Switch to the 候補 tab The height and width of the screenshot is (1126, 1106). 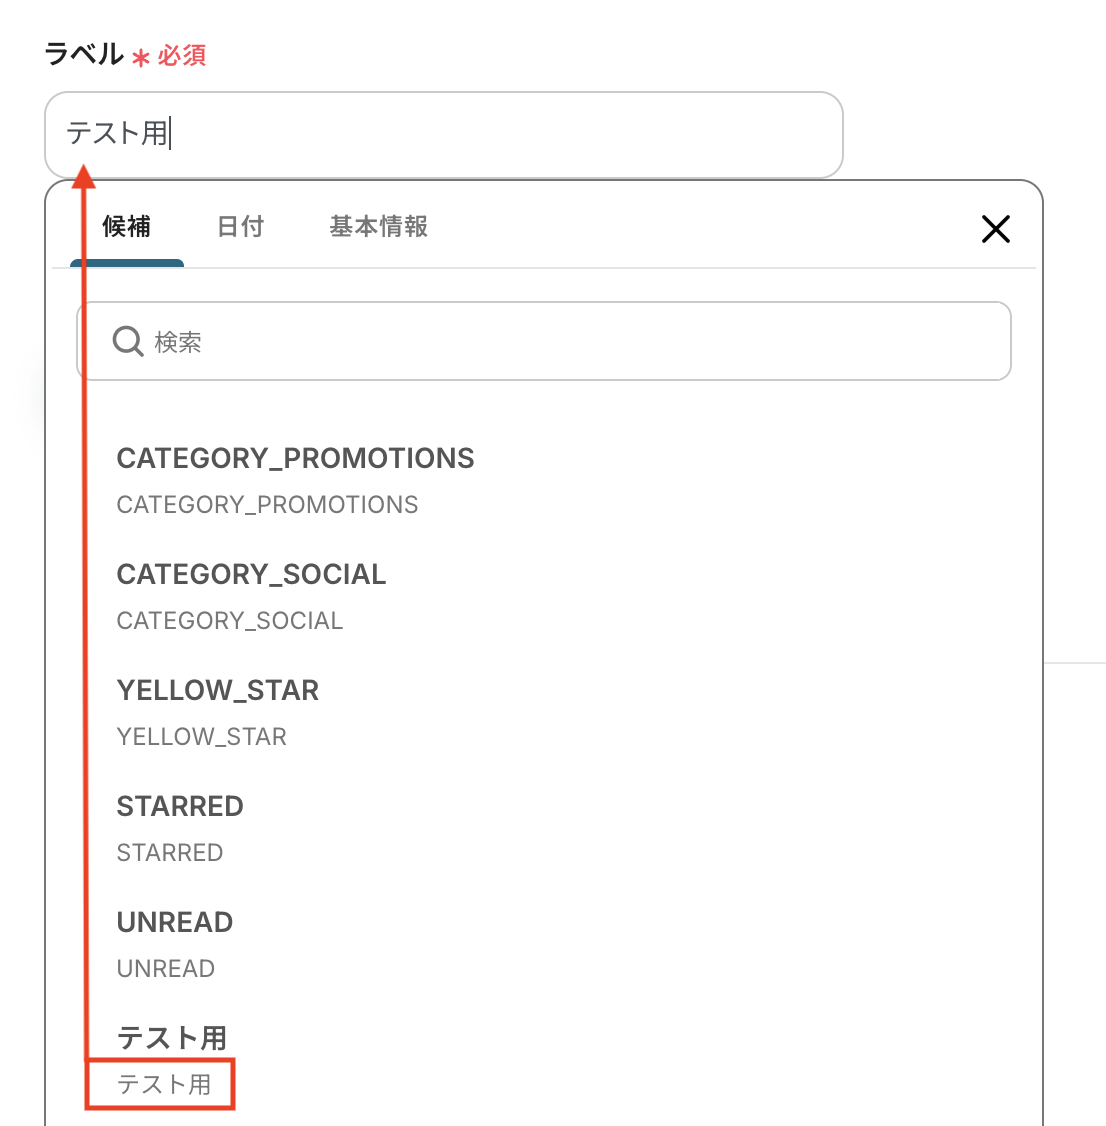click(x=127, y=227)
